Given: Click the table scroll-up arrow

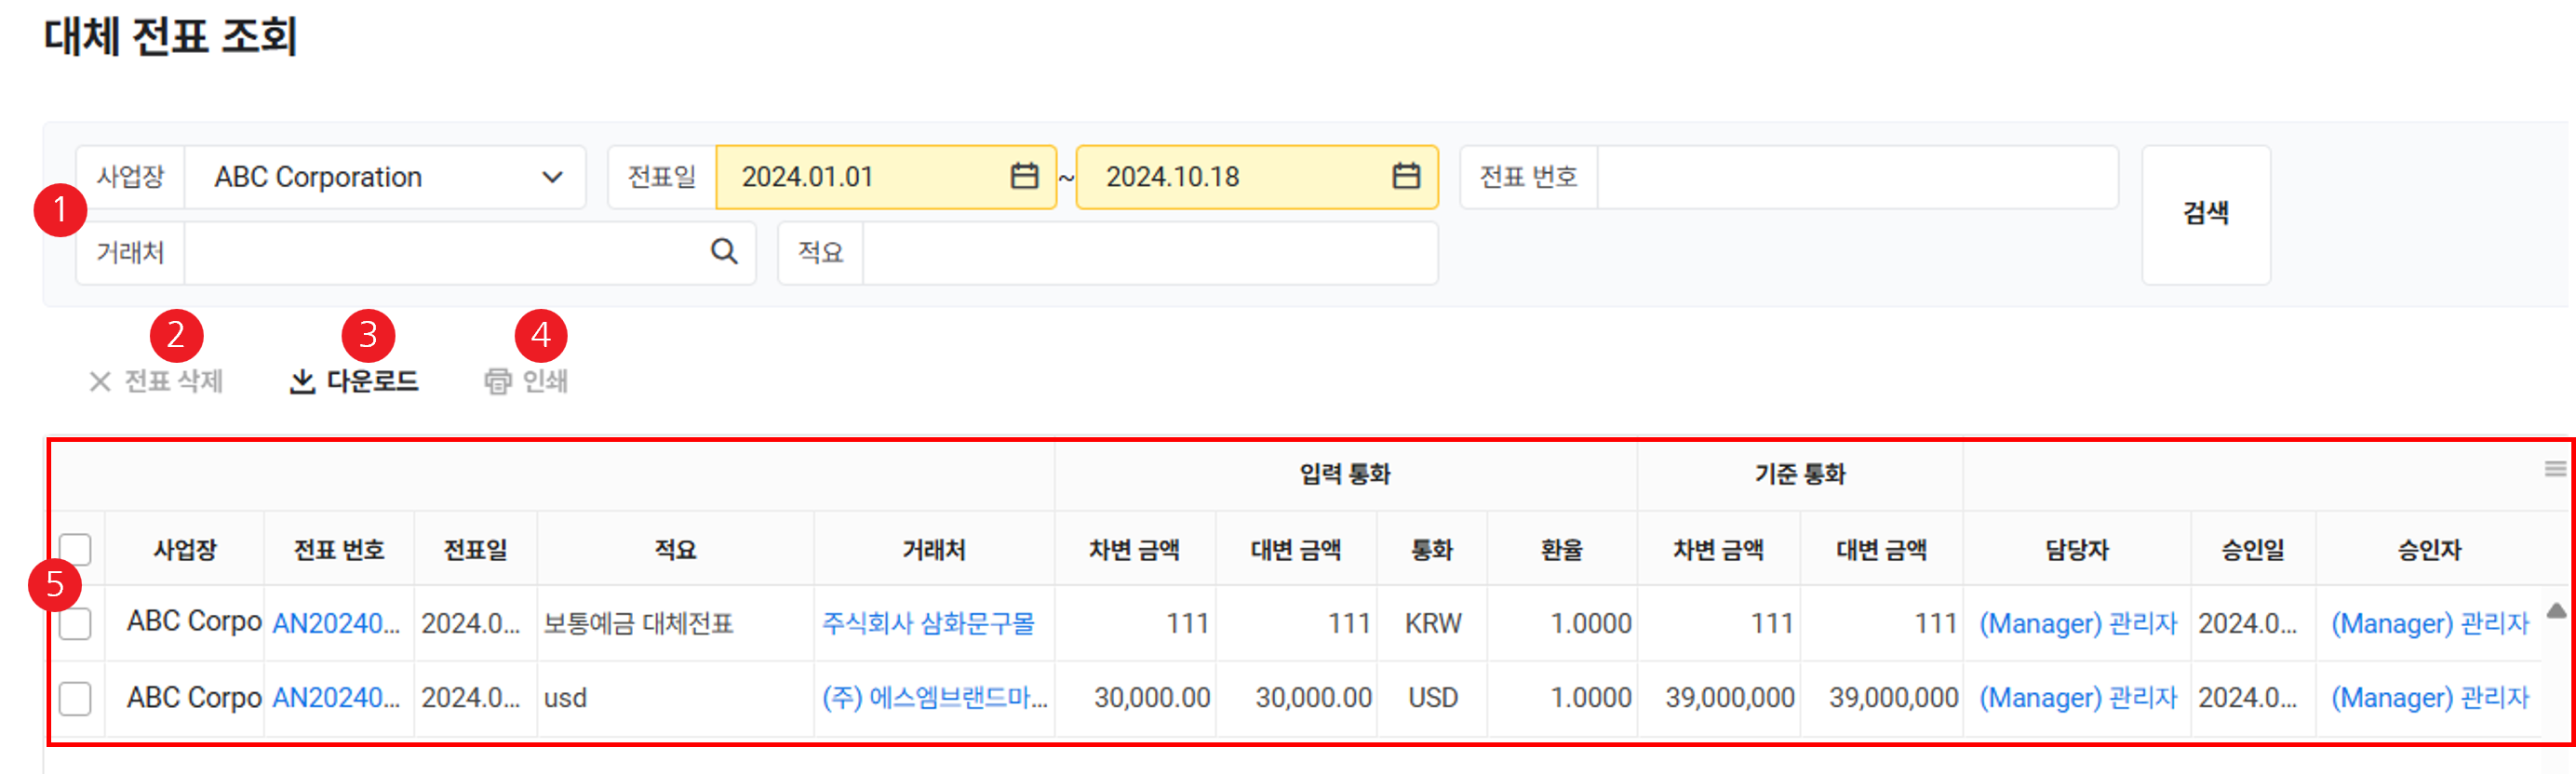Looking at the screenshot, I should click(x=2556, y=611).
